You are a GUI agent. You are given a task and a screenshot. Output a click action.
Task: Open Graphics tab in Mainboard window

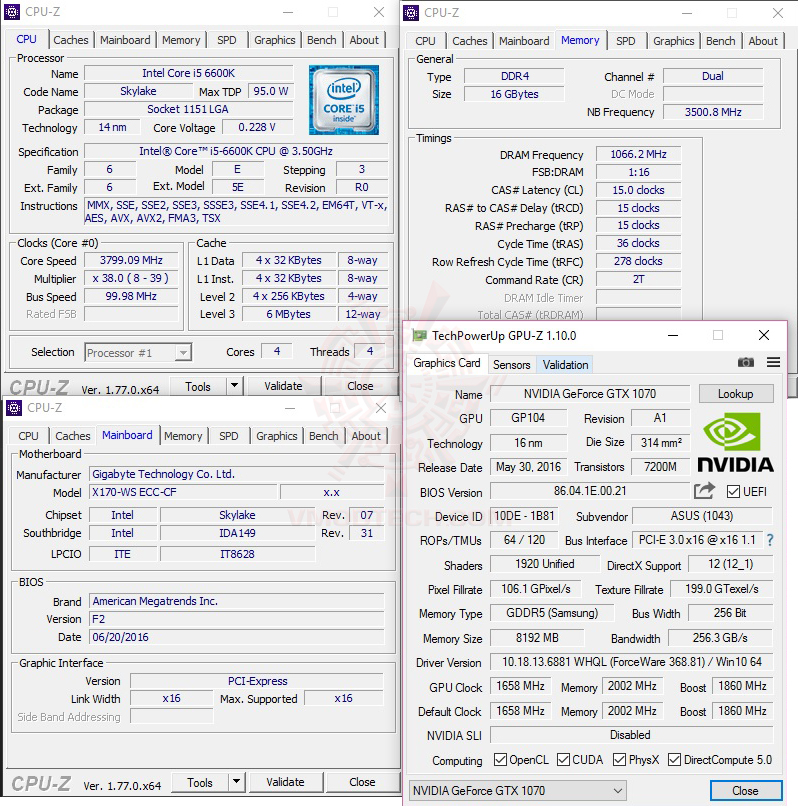(x=276, y=436)
